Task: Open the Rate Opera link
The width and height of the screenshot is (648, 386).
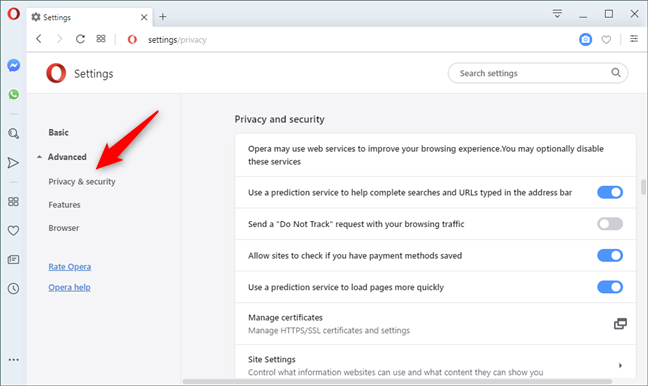Action: (69, 267)
